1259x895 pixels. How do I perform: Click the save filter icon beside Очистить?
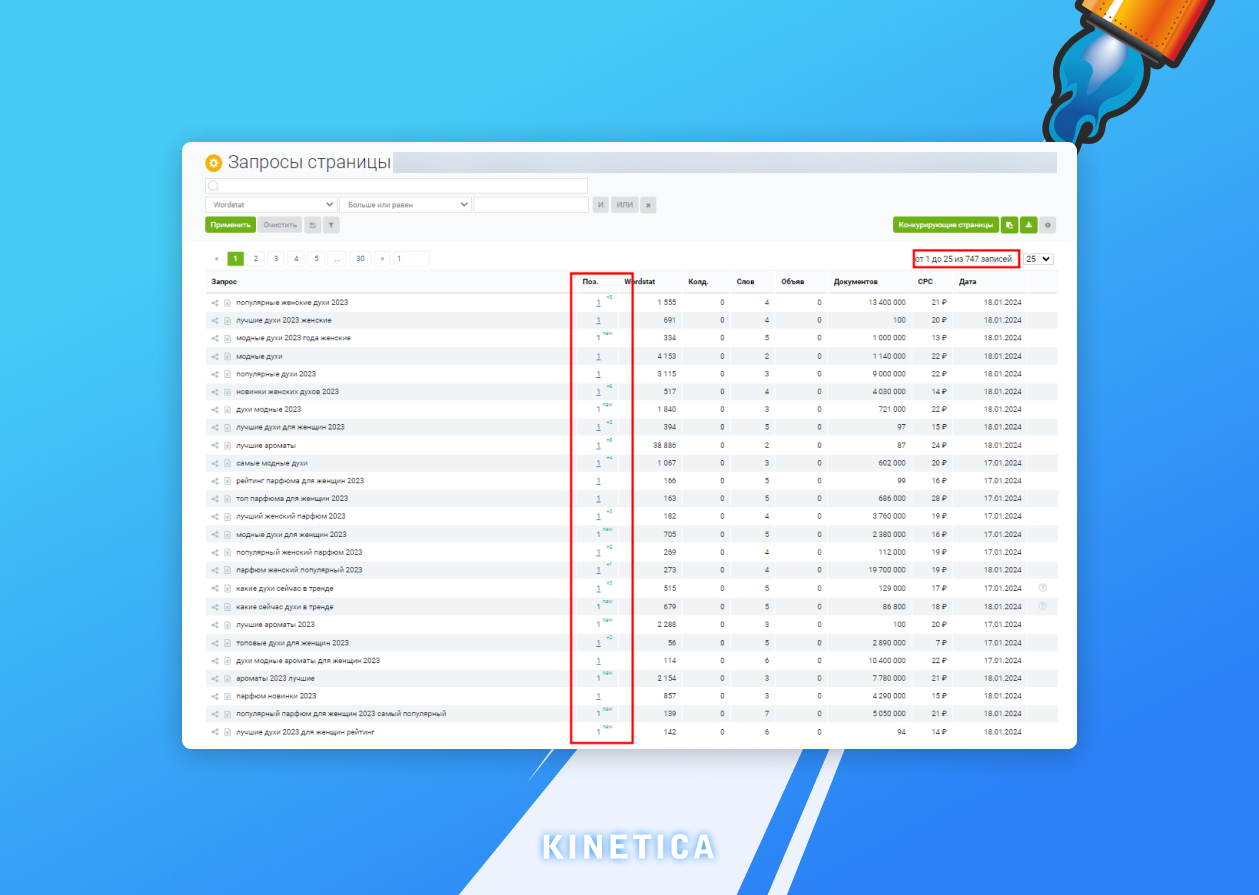pos(313,225)
